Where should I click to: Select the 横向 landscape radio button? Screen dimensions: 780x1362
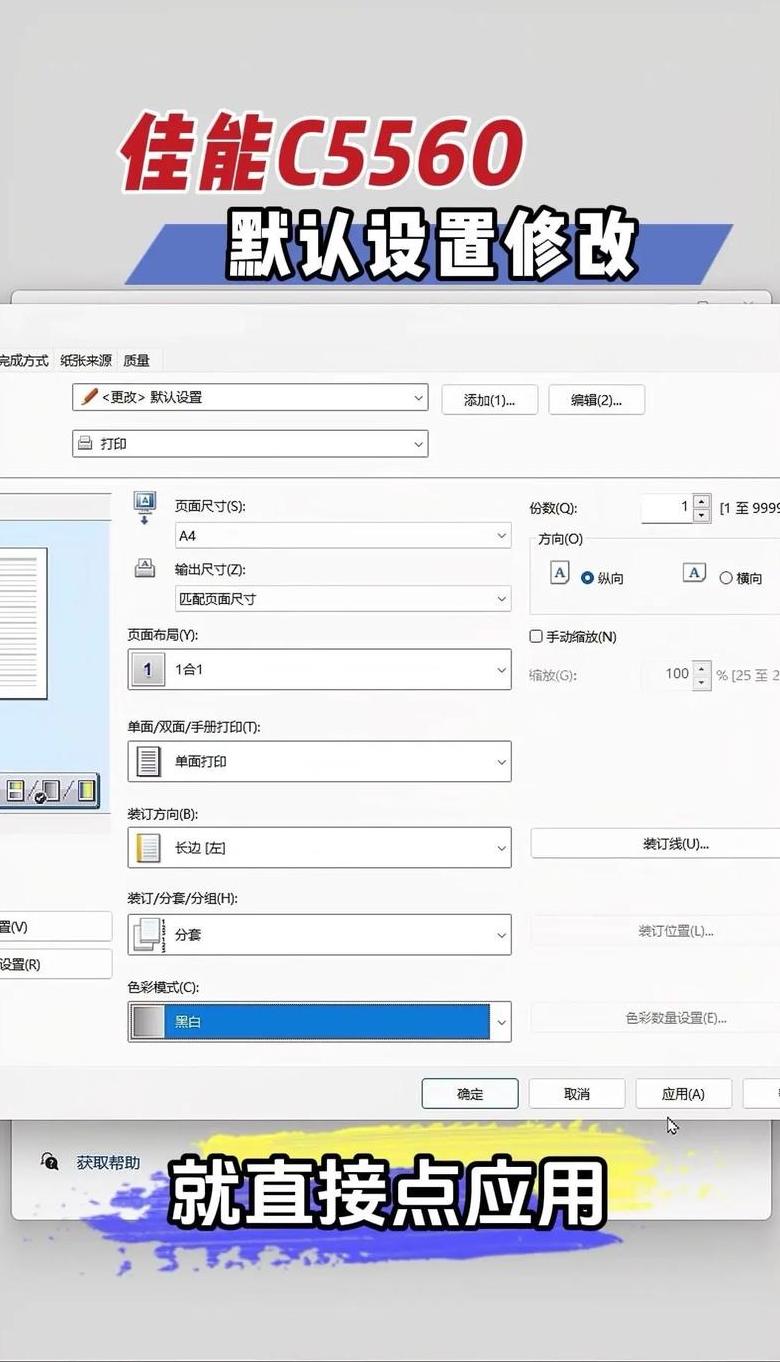(726, 578)
